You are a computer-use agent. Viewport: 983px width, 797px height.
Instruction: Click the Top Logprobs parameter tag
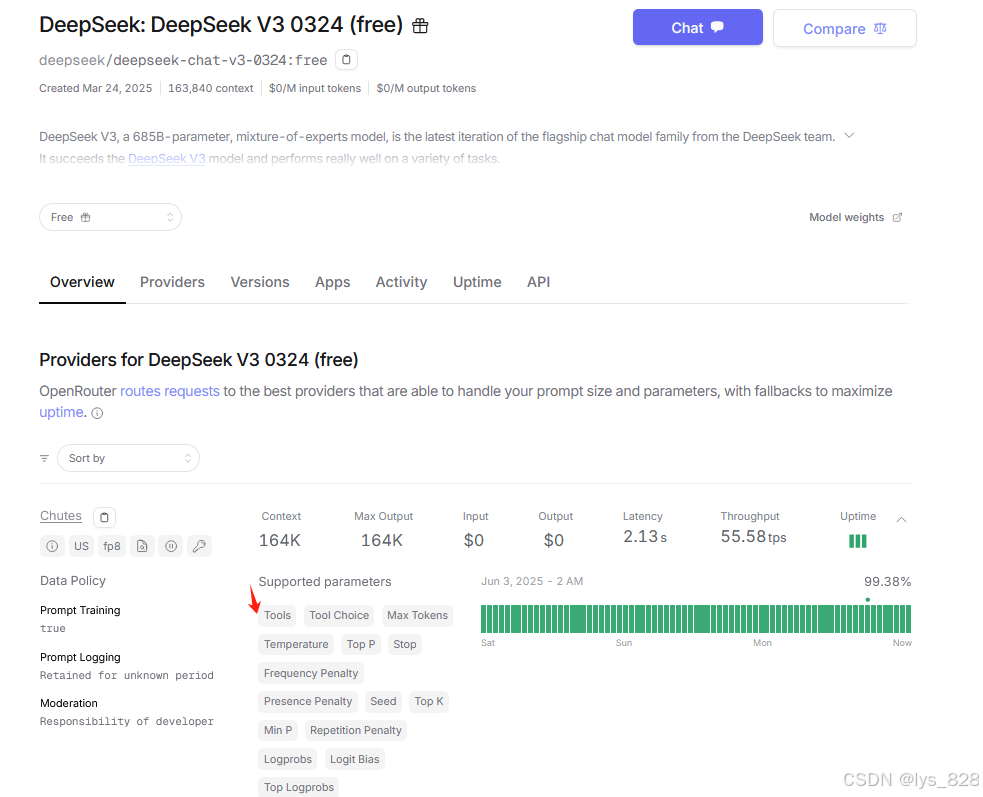click(x=298, y=787)
